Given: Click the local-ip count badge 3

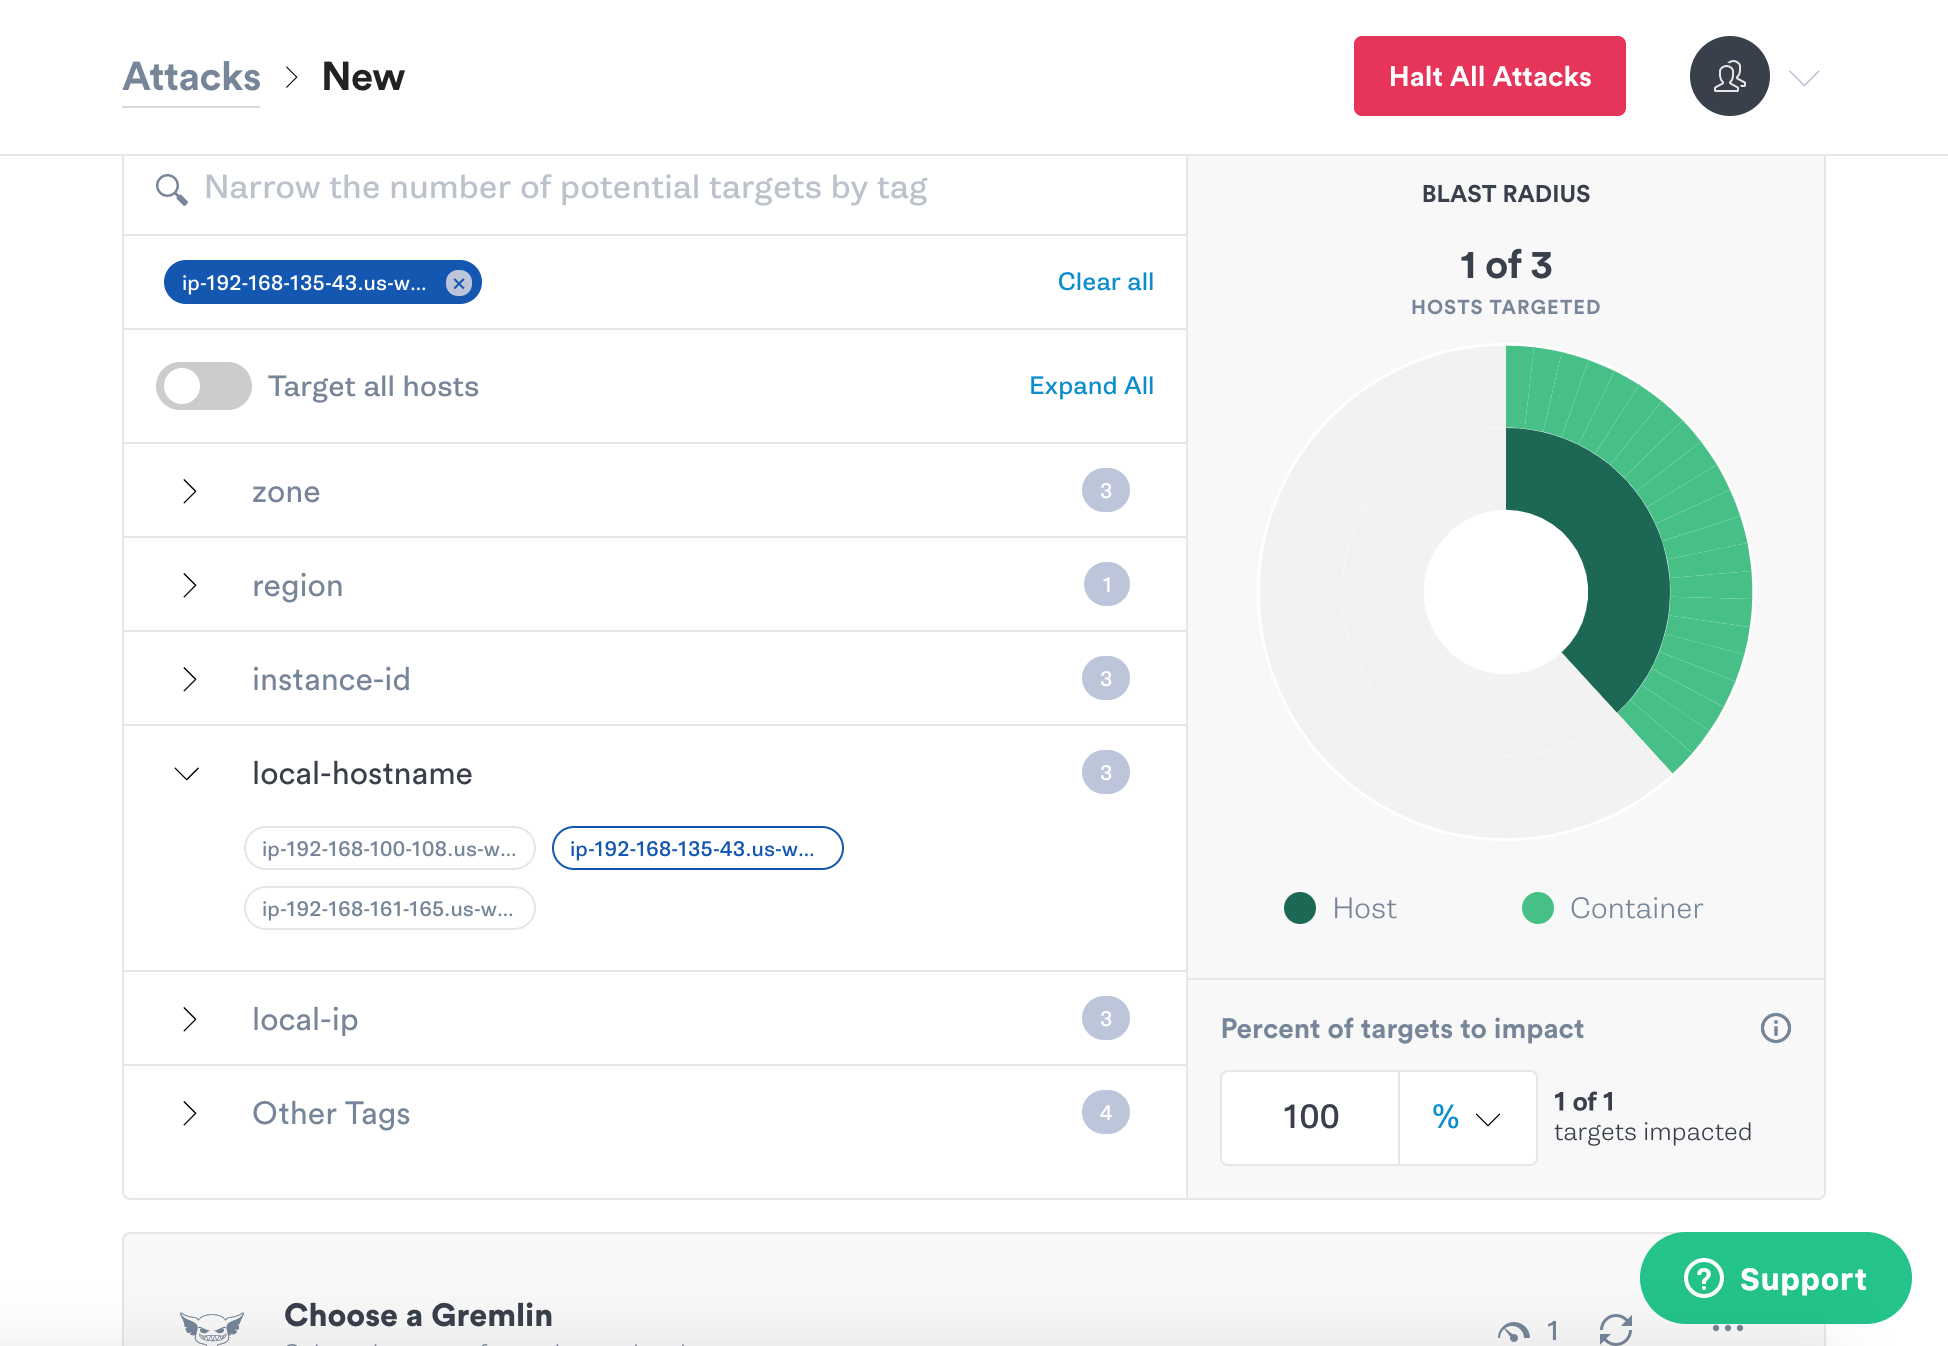Looking at the screenshot, I should [1106, 1019].
